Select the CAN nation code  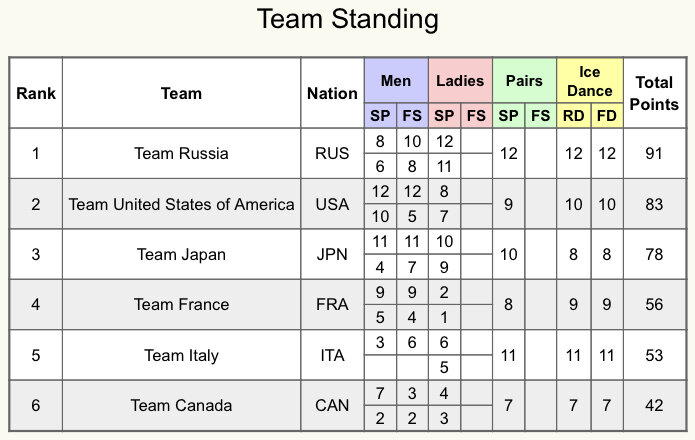point(332,405)
